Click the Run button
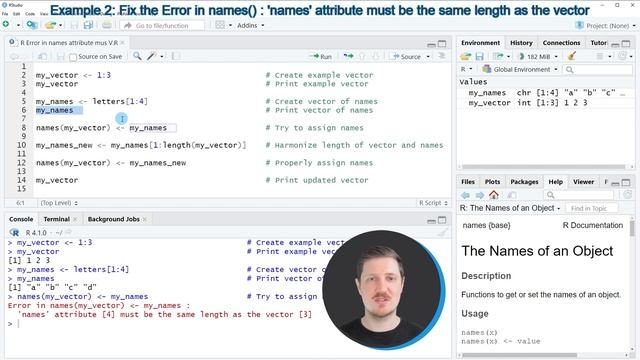This screenshot has width=640, height=360. [321, 56]
